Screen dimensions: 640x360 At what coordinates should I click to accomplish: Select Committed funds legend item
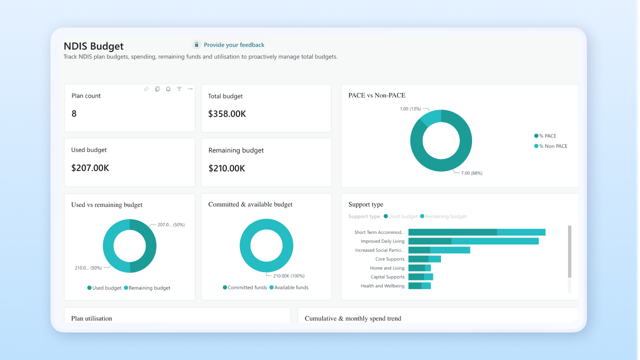245,287
